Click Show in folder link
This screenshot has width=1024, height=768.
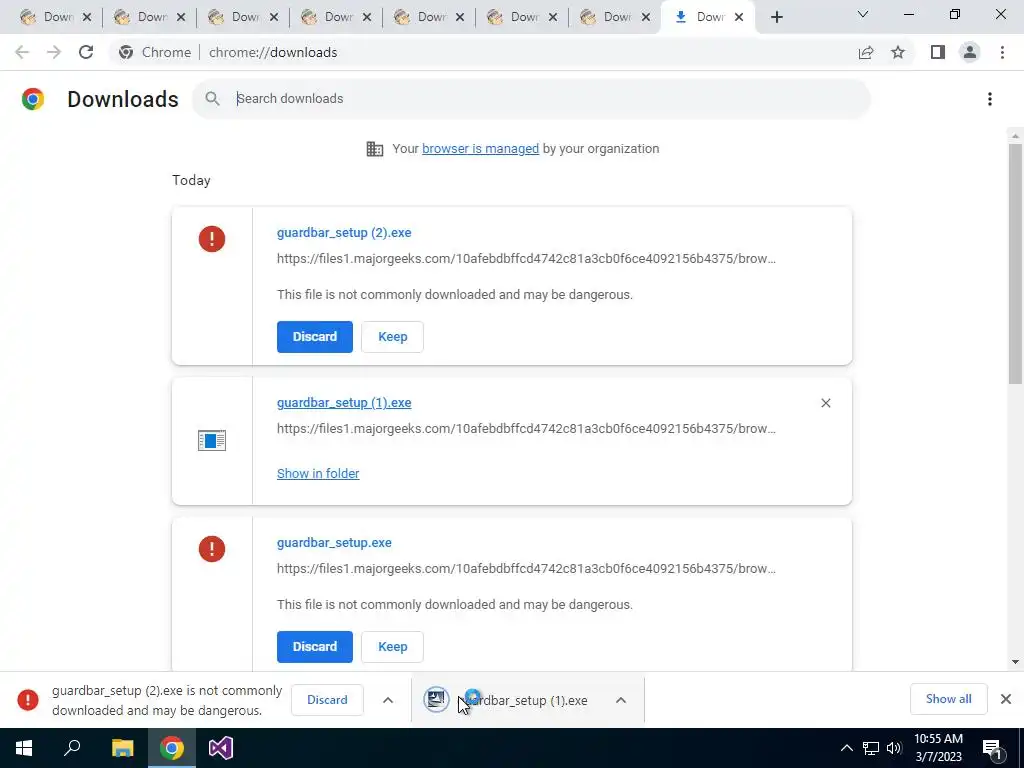coord(318,473)
